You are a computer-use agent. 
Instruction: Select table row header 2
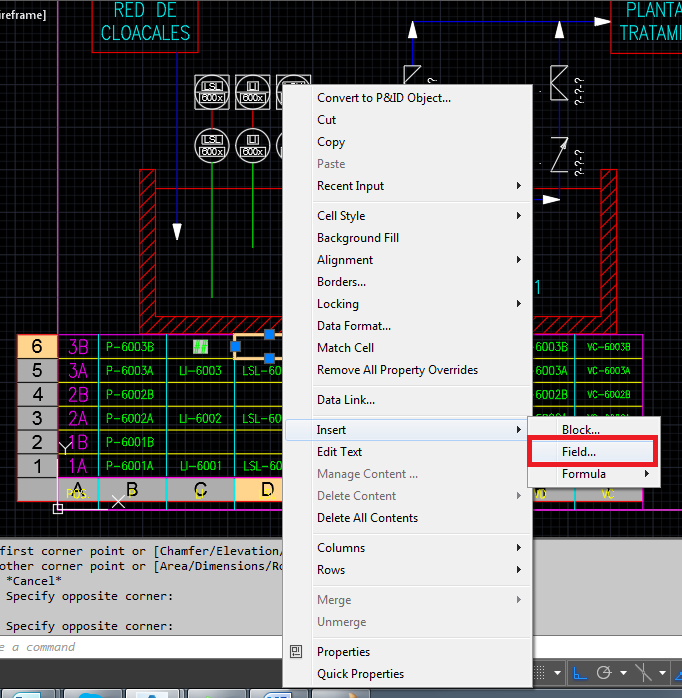(37, 442)
